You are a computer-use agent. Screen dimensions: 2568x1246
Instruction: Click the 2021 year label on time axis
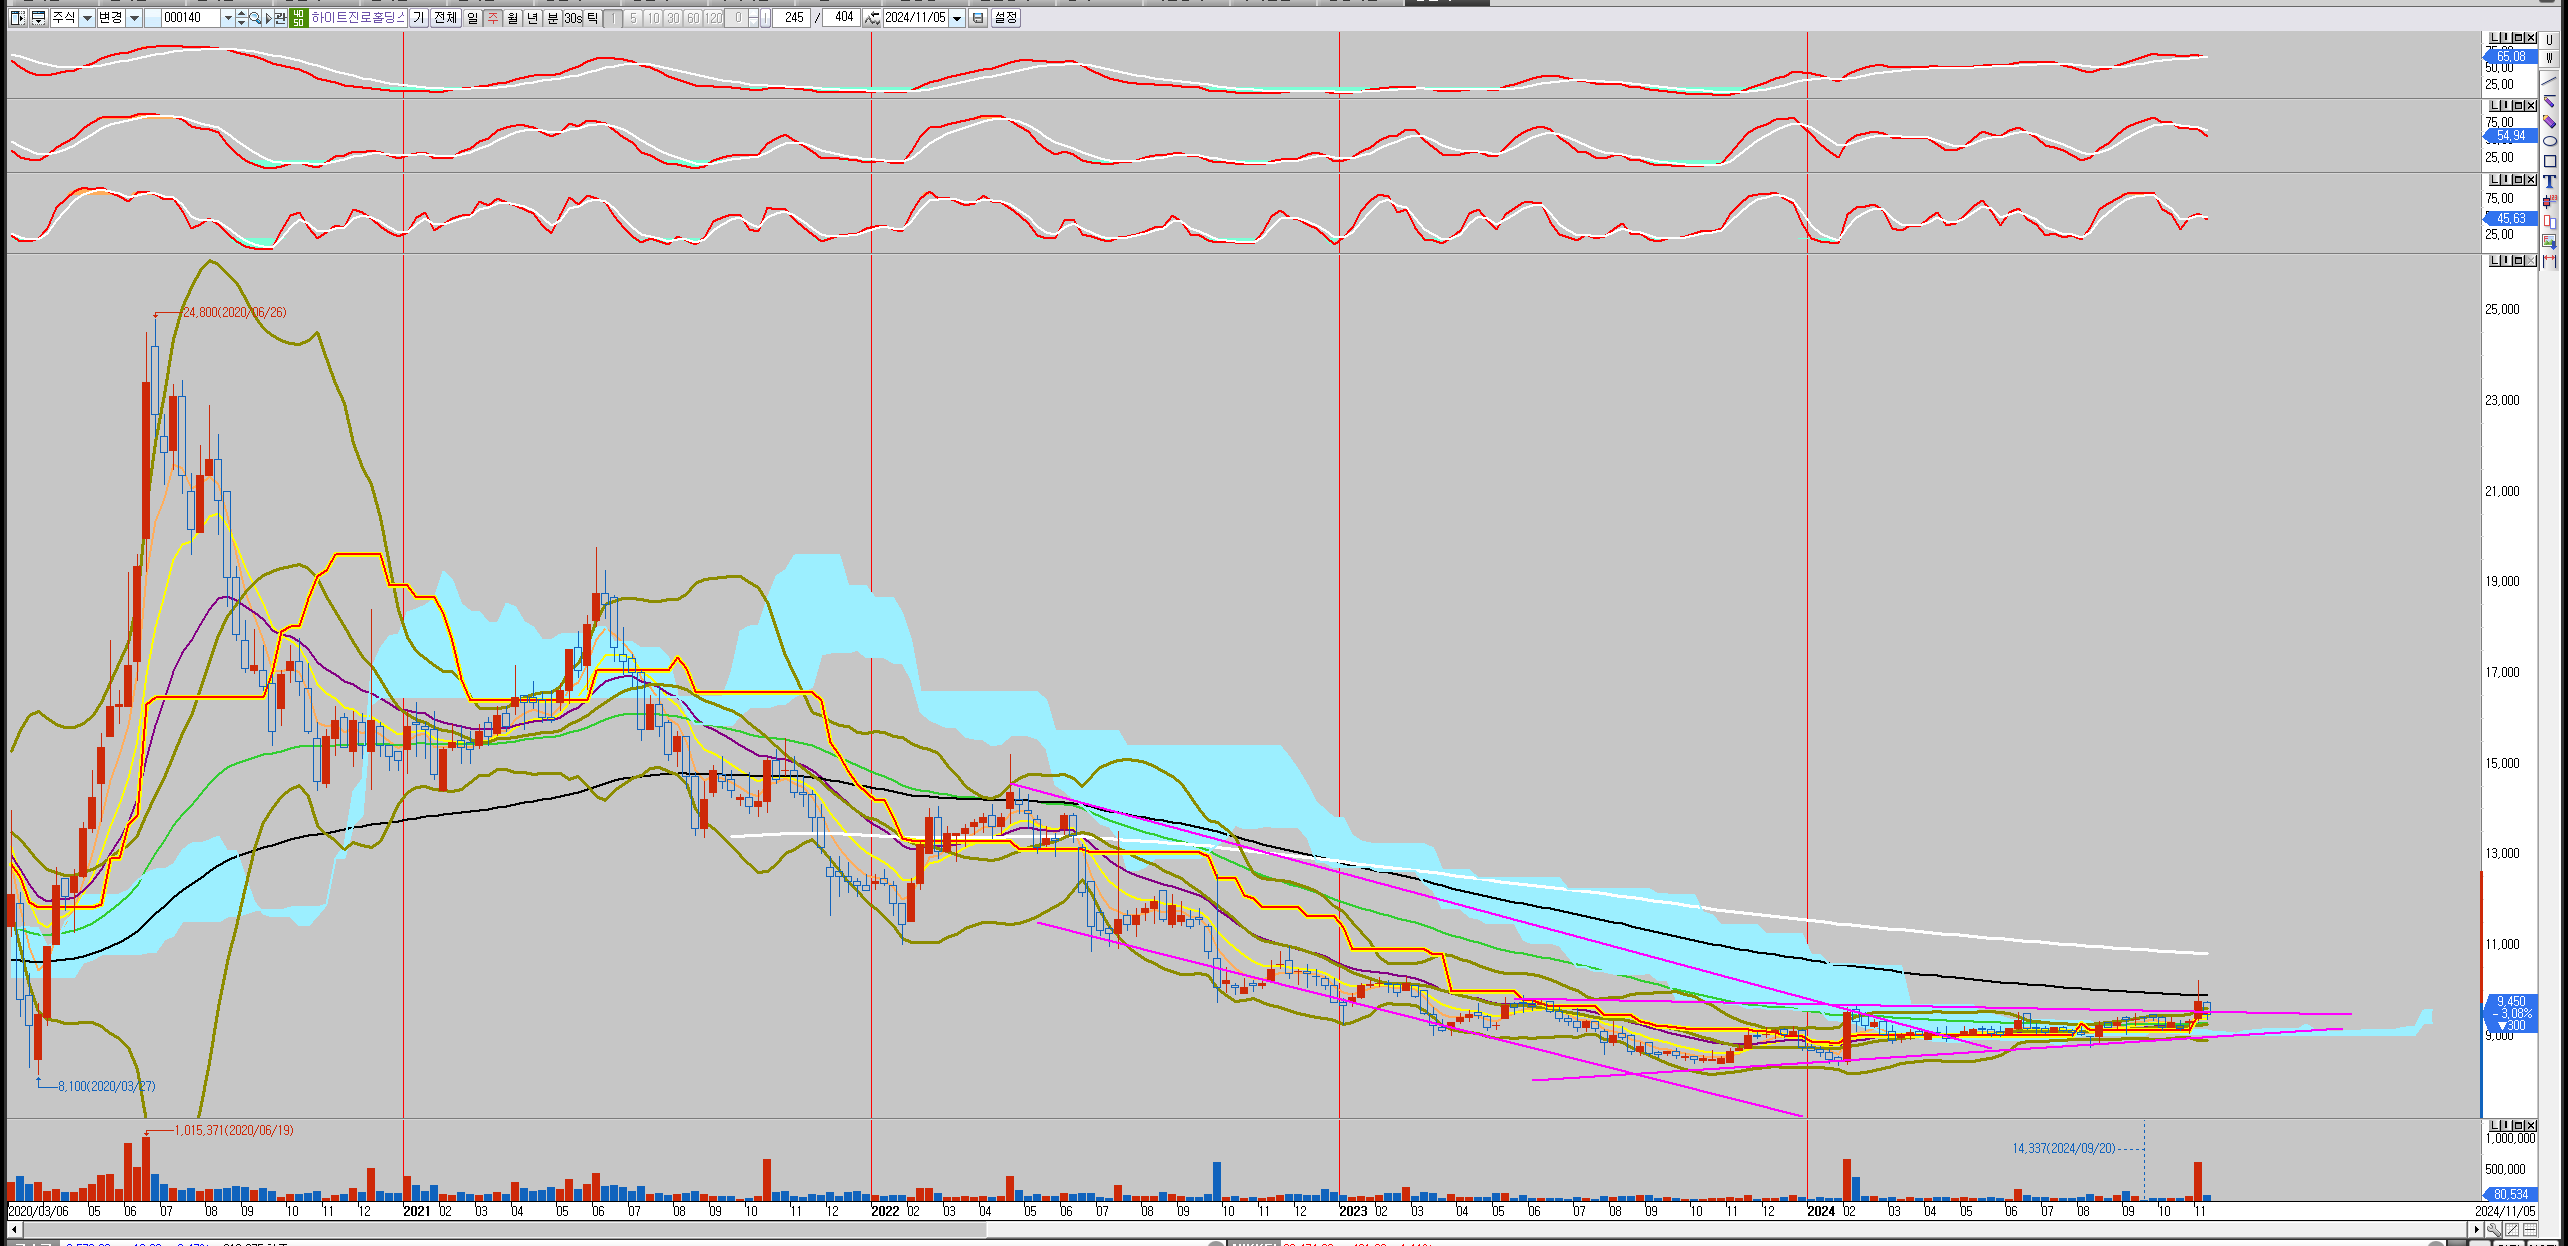[417, 1211]
